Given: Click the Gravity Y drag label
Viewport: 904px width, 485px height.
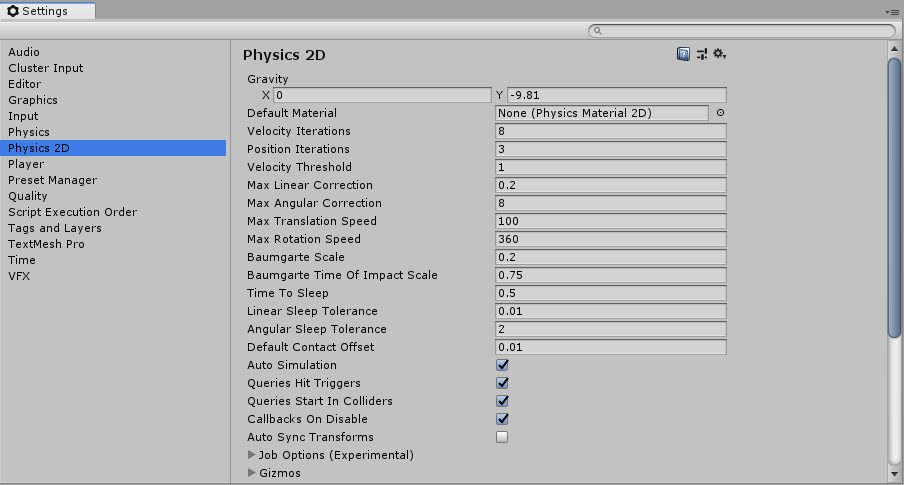Looking at the screenshot, I should pyautogui.click(x=499, y=95).
